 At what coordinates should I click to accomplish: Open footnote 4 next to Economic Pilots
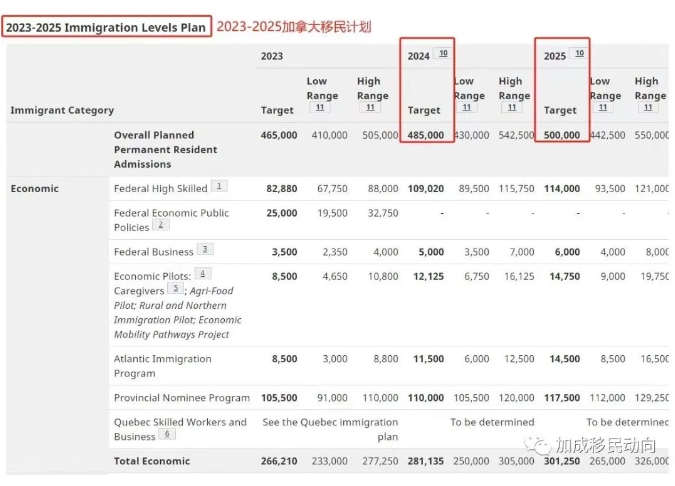coord(202,274)
